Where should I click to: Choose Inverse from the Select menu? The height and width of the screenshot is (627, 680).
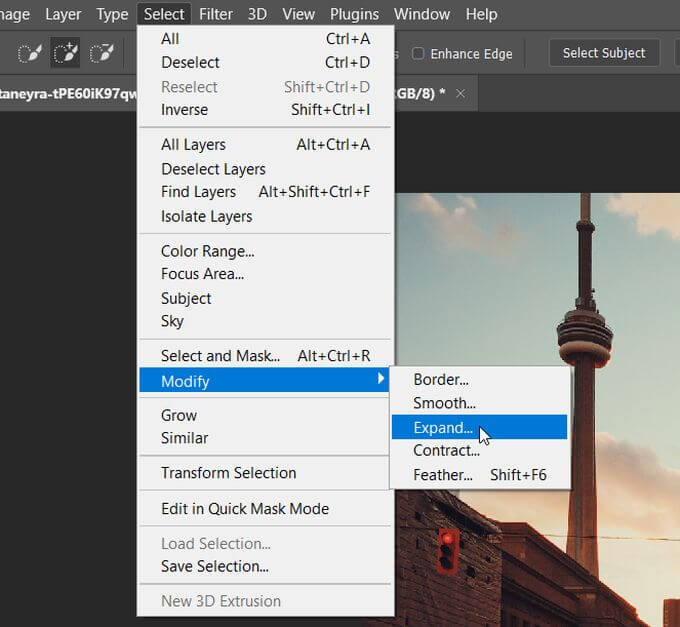coord(185,110)
